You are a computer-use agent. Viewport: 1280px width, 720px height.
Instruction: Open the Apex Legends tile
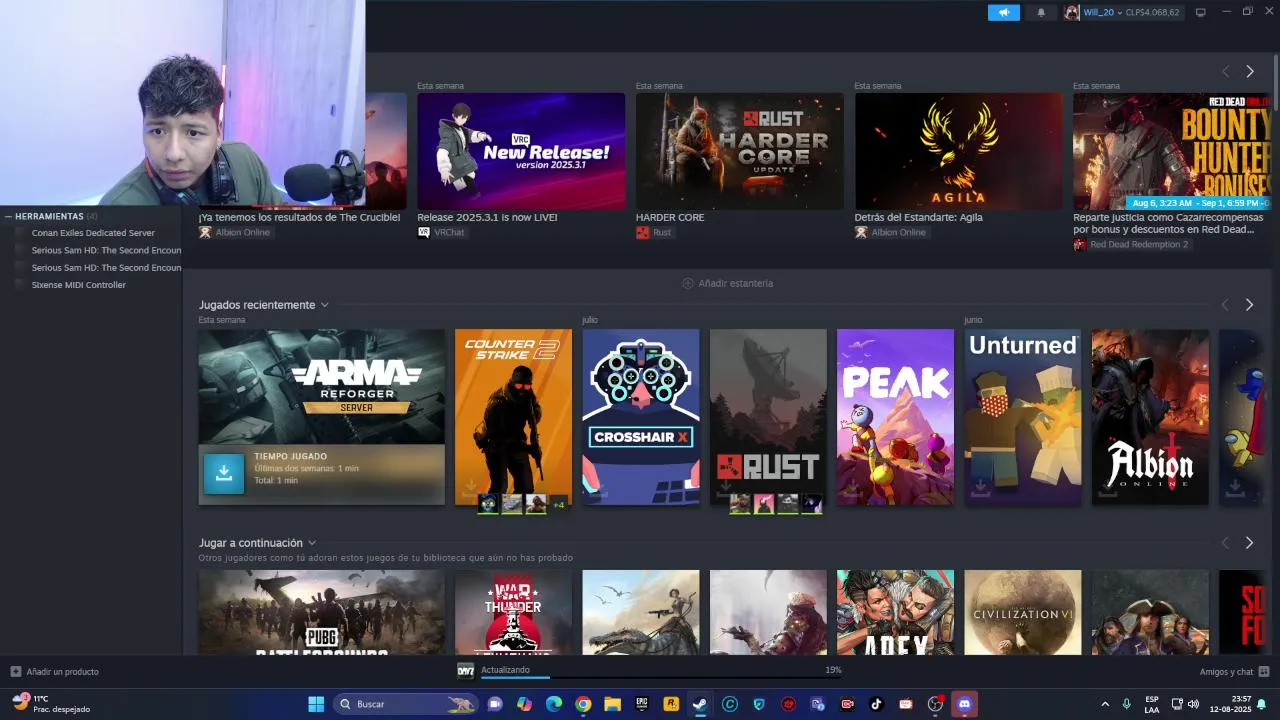click(895, 612)
